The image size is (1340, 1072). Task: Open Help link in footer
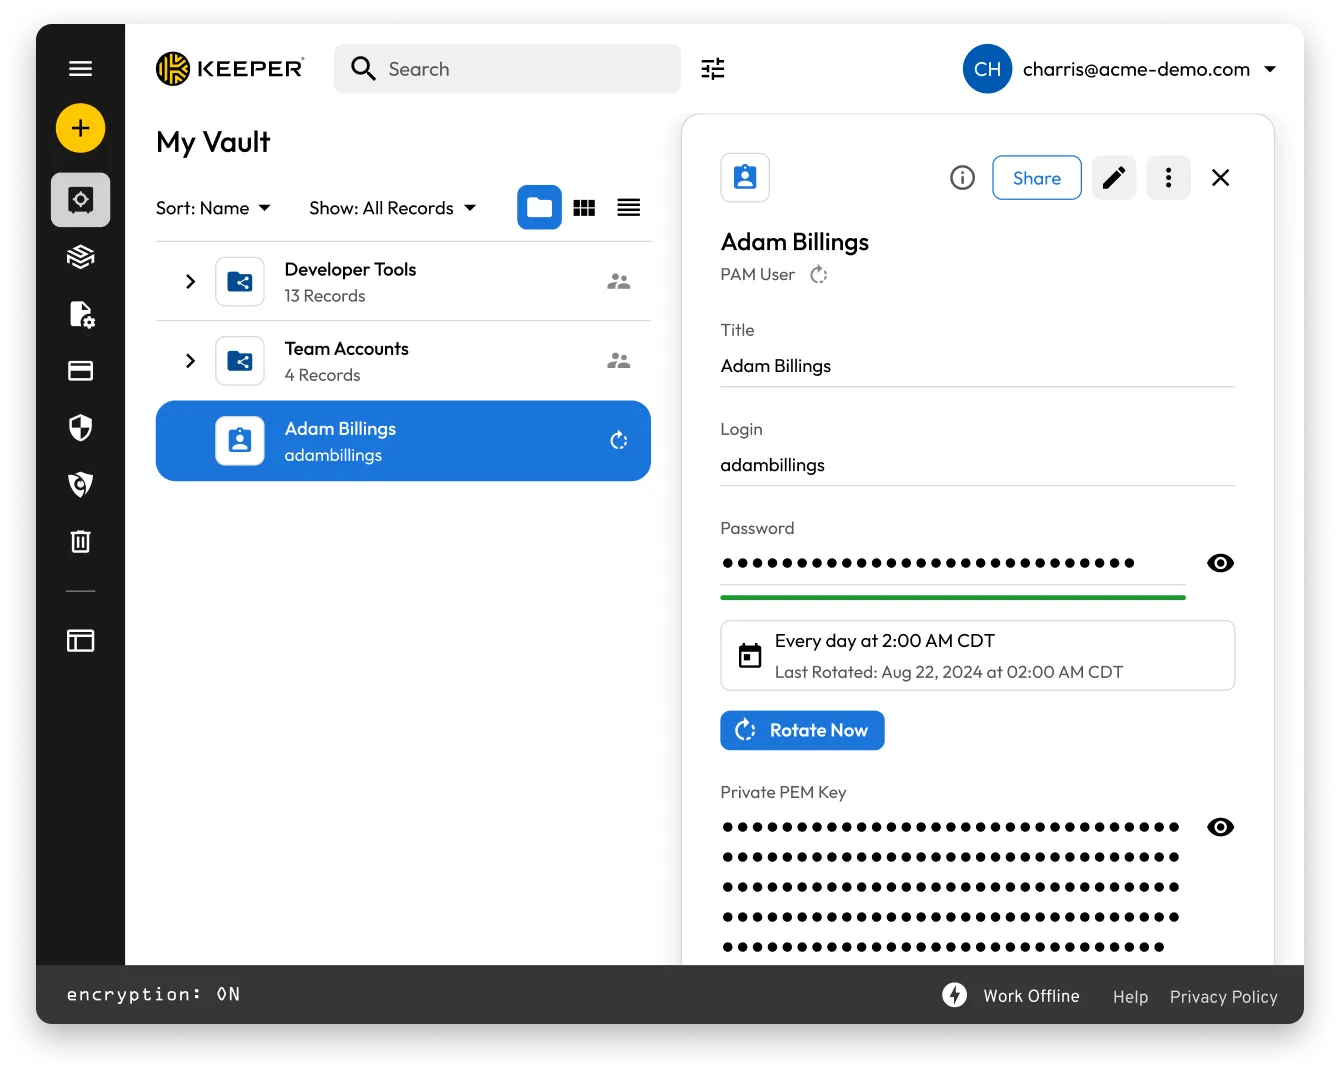point(1130,997)
